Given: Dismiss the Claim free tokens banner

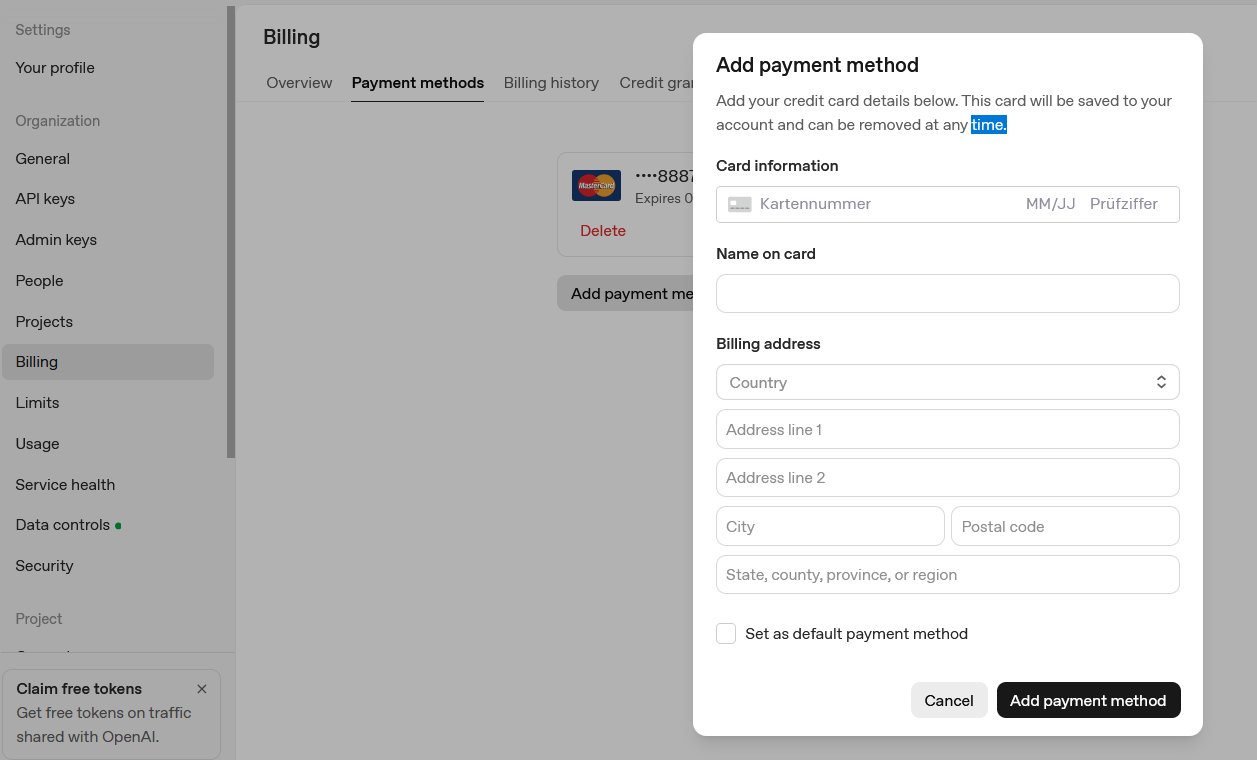Looking at the screenshot, I should (x=202, y=689).
